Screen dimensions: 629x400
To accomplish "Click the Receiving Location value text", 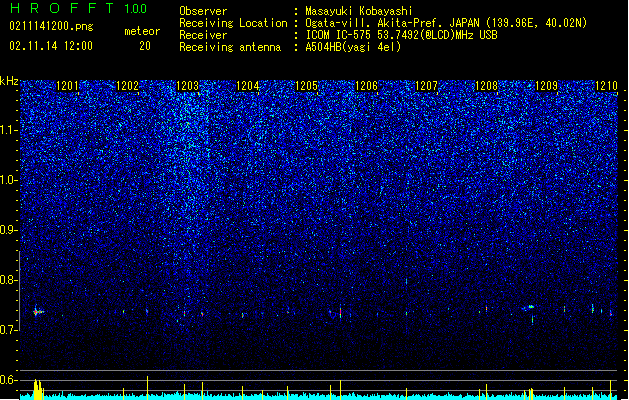I will pos(446,23).
